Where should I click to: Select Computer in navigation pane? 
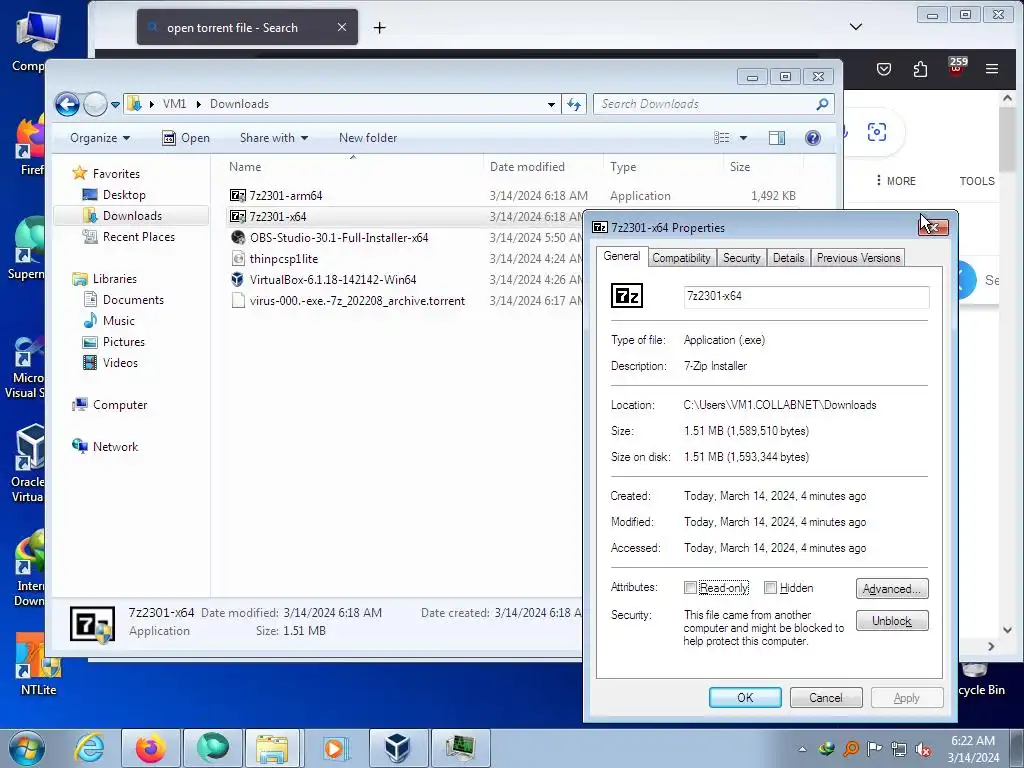(110, 405)
